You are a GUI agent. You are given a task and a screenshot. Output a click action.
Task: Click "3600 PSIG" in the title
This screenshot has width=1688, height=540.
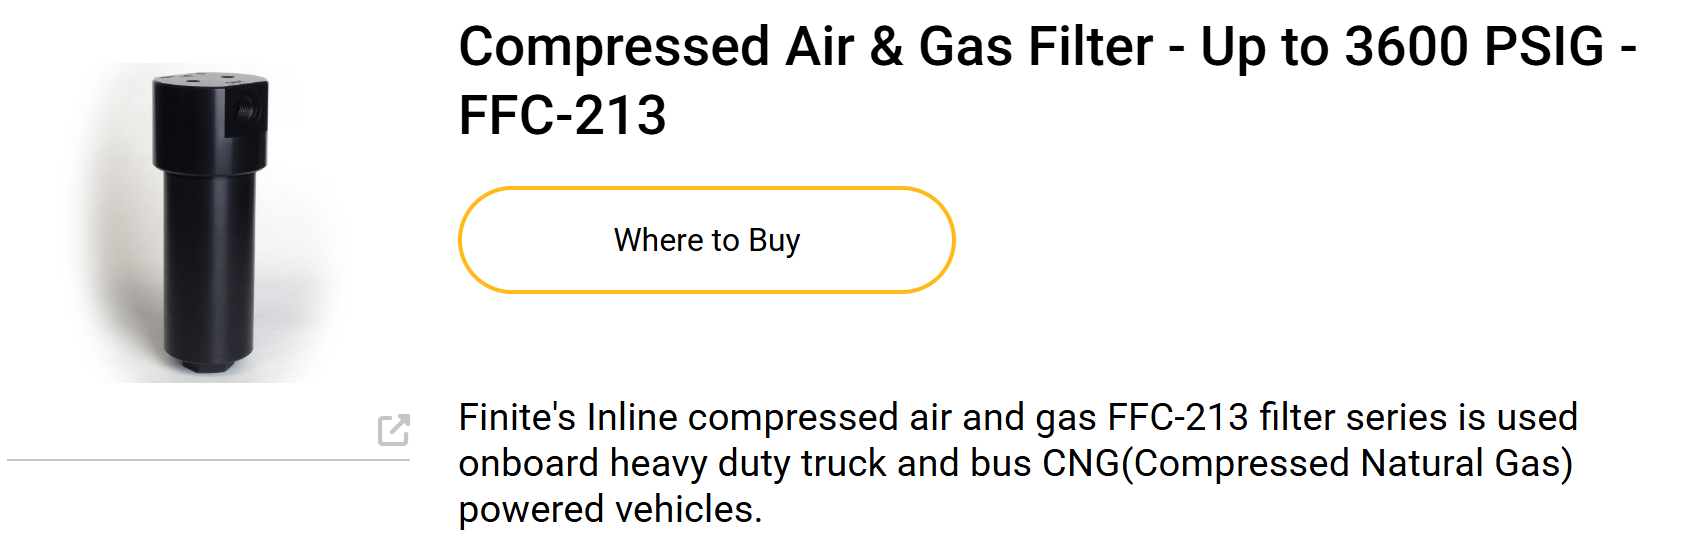(x=1474, y=47)
